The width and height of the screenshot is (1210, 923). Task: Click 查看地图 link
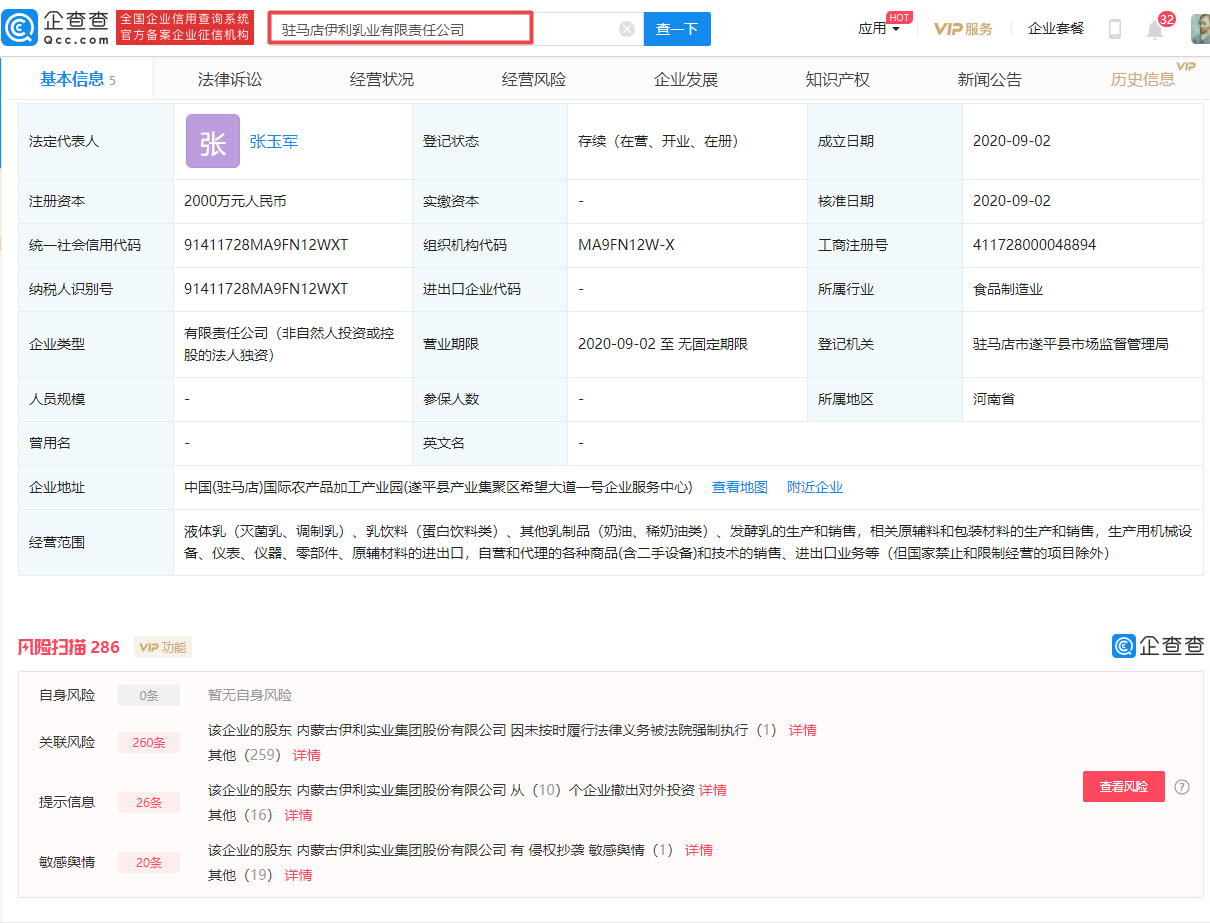(740, 488)
